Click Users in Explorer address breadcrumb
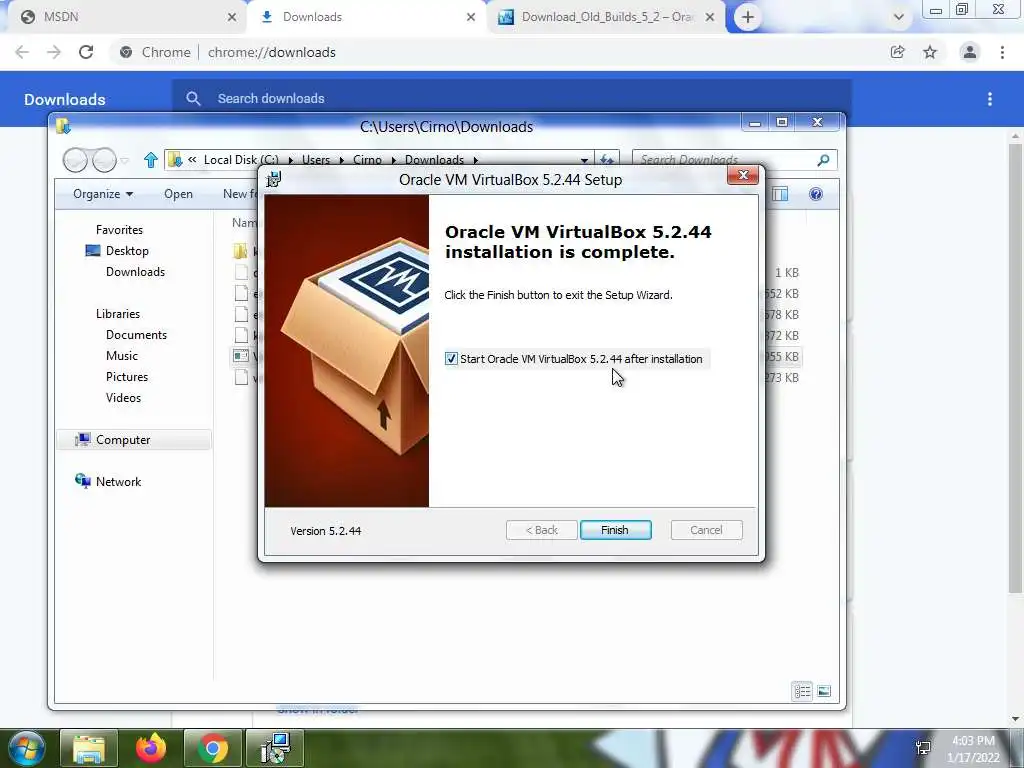Image resolution: width=1024 pixels, height=768 pixels. point(315,160)
